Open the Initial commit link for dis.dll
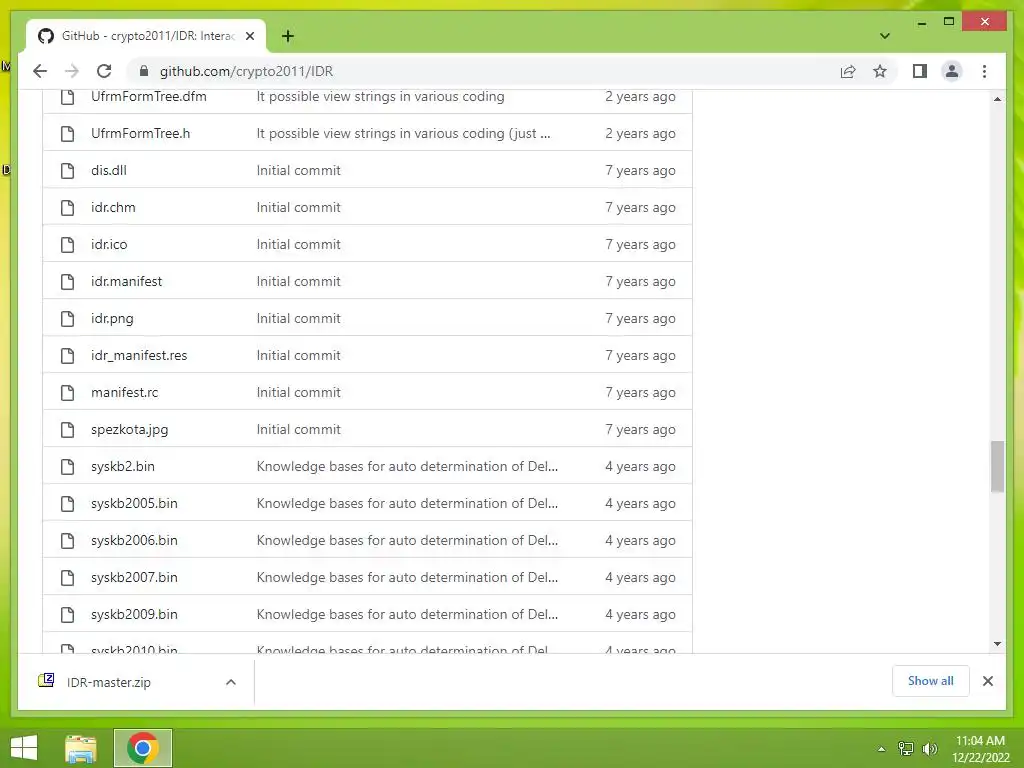 (298, 170)
